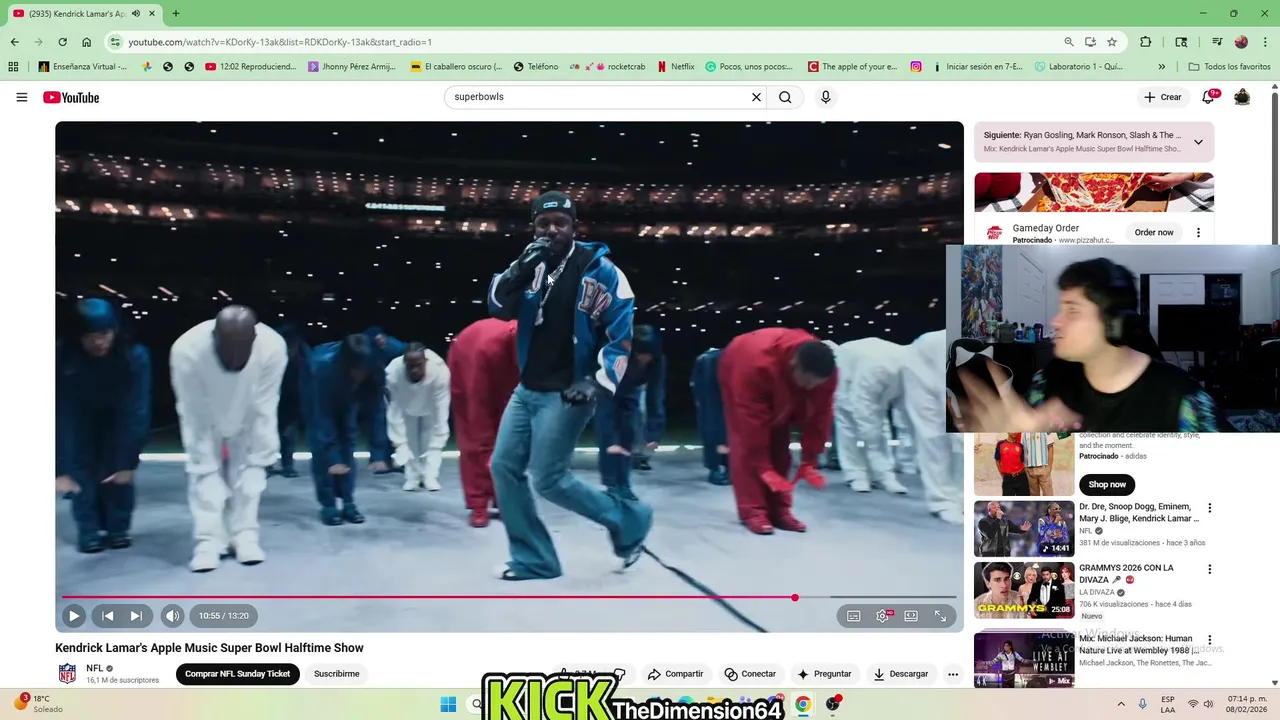Open the YouTube hamburger guide menu
Screen dimensions: 1280x720
(x=22, y=97)
